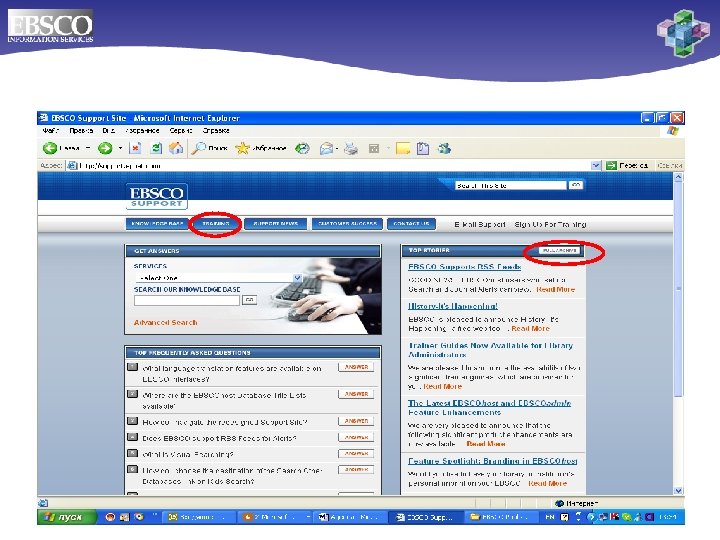
Task: Open the Services 'Select One' dropdown
Action: tap(297, 278)
